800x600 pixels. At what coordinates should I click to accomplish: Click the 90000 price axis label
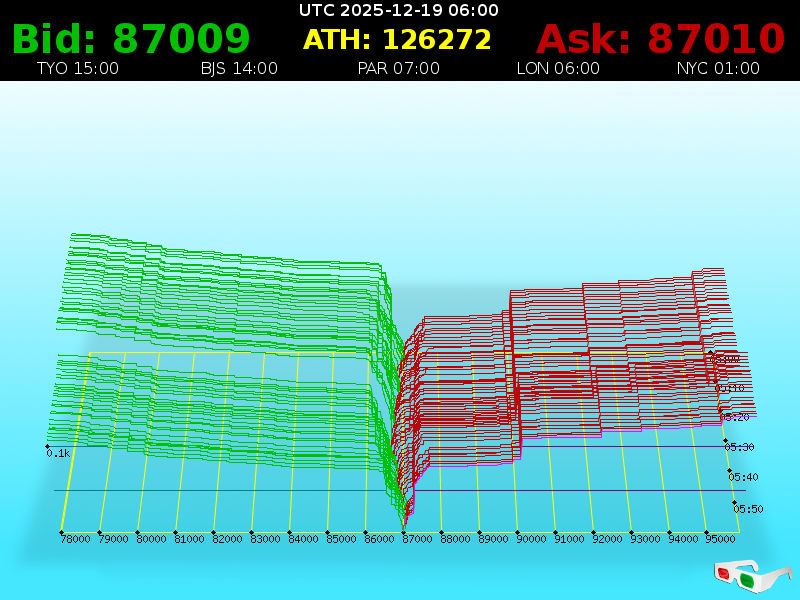[531, 539]
